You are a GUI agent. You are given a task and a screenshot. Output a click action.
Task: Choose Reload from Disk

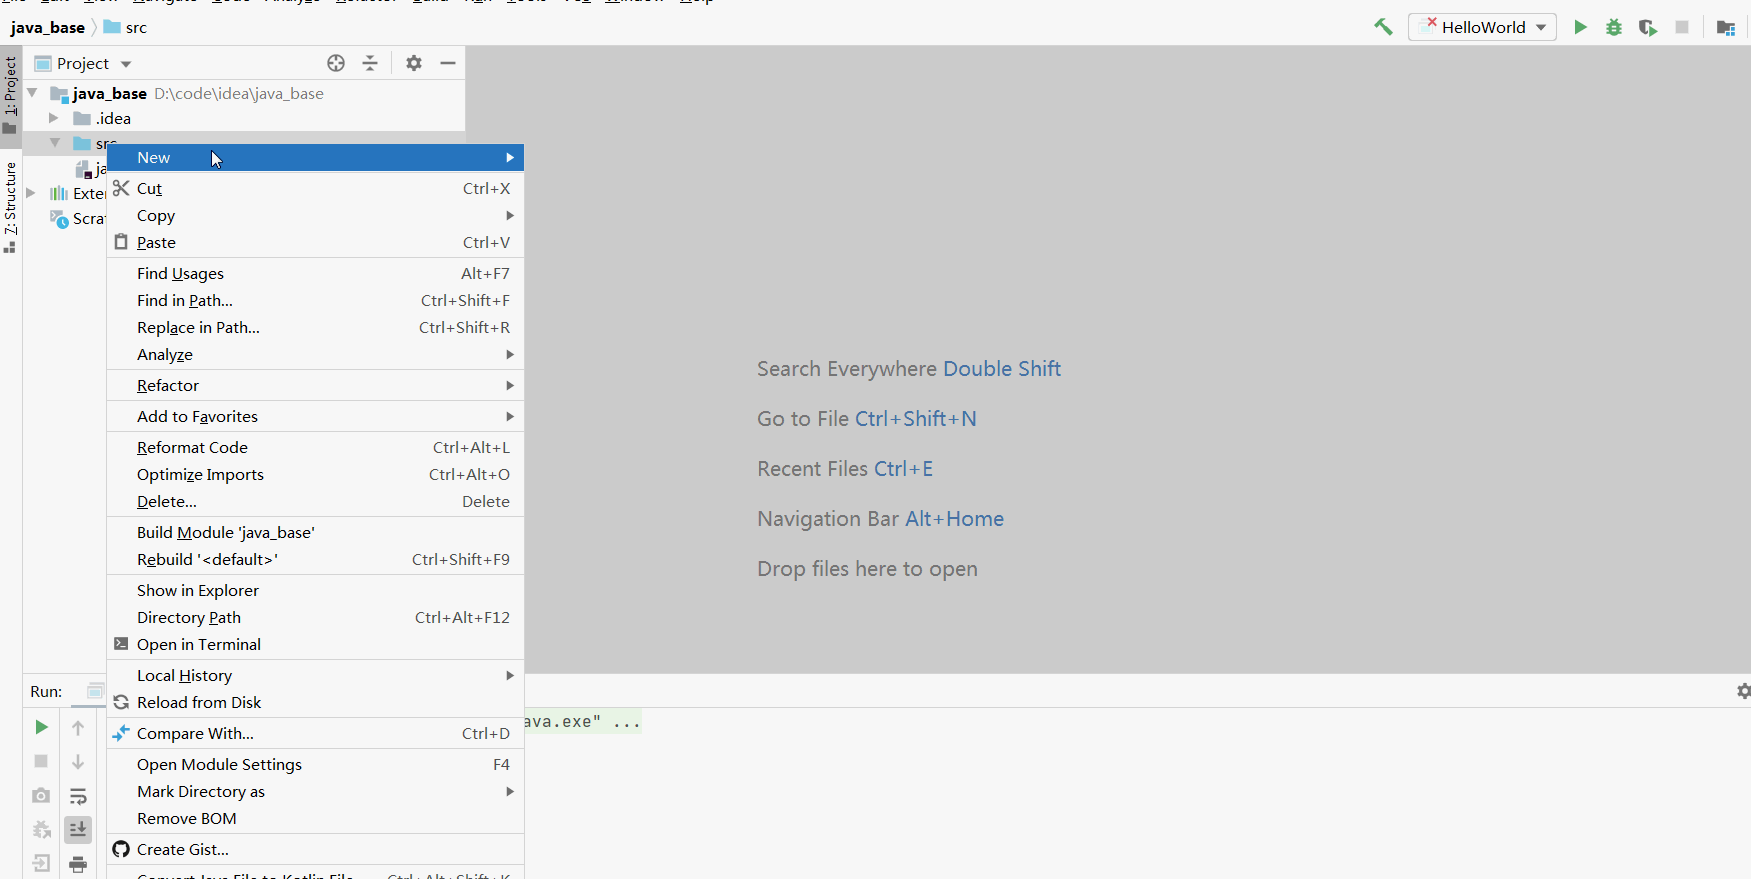(x=315, y=703)
